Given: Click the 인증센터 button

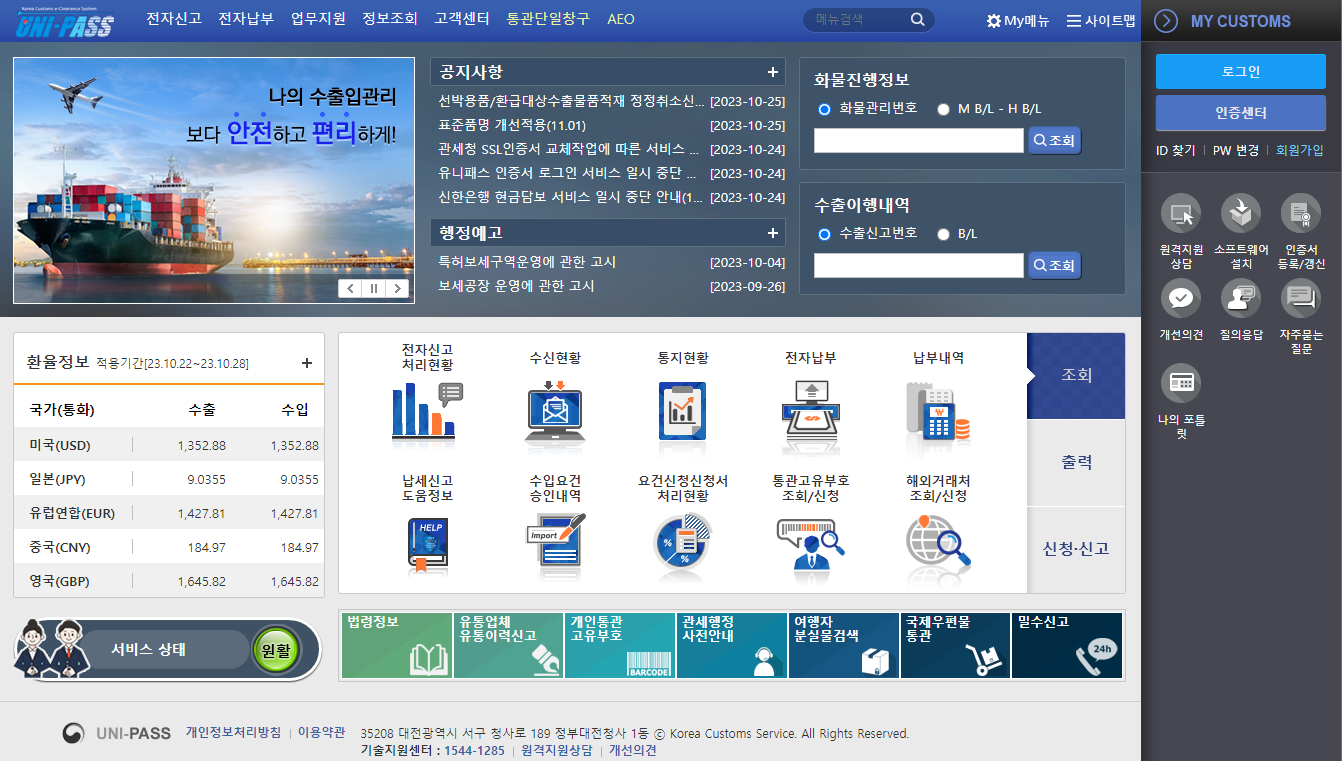Looking at the screenshot, I should 1241,113.
